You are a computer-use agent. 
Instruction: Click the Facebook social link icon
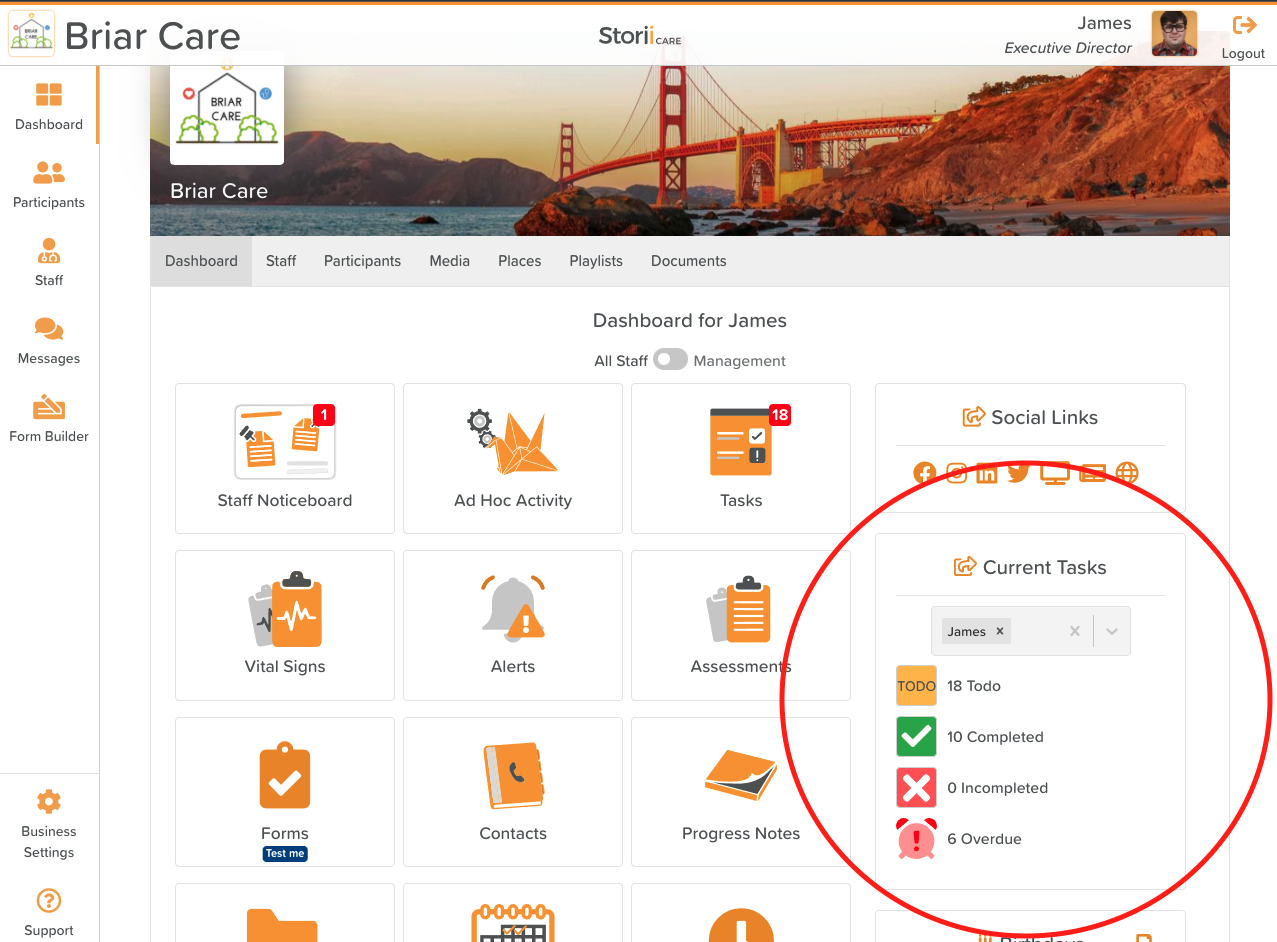[x=924, y=474]
